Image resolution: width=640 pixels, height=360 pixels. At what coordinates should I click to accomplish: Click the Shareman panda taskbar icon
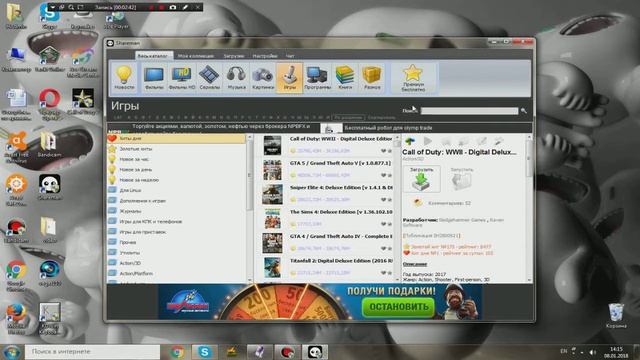pos(315,352)
